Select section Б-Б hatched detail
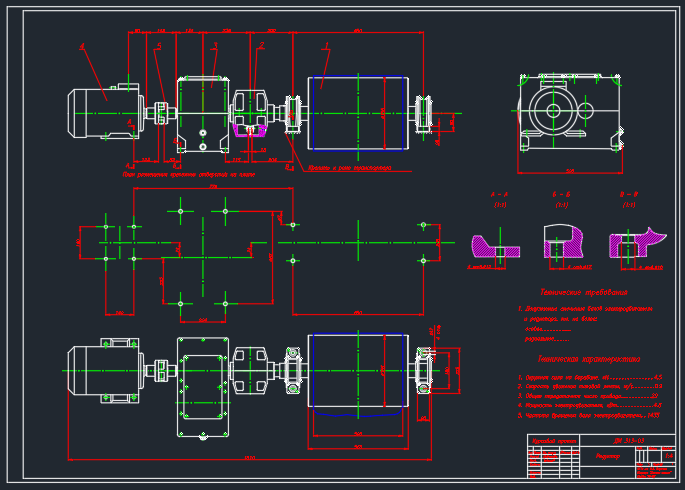 pyautogui.click(x=563, y=241)
